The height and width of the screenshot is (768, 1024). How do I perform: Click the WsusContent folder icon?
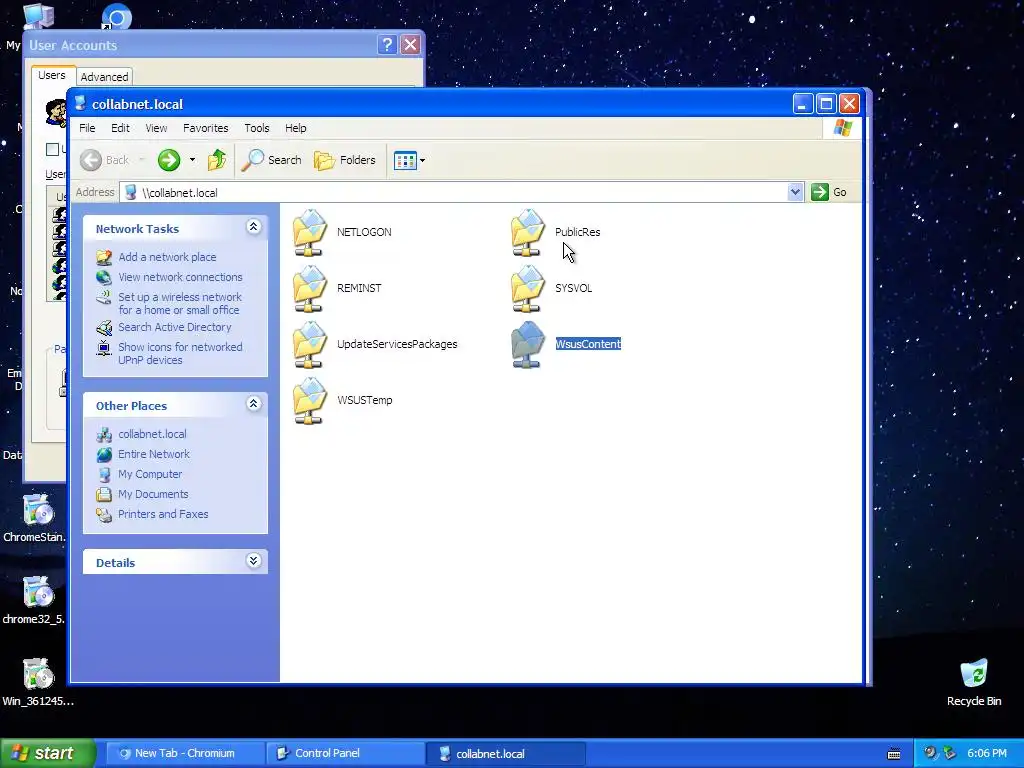tap(528, 345)
